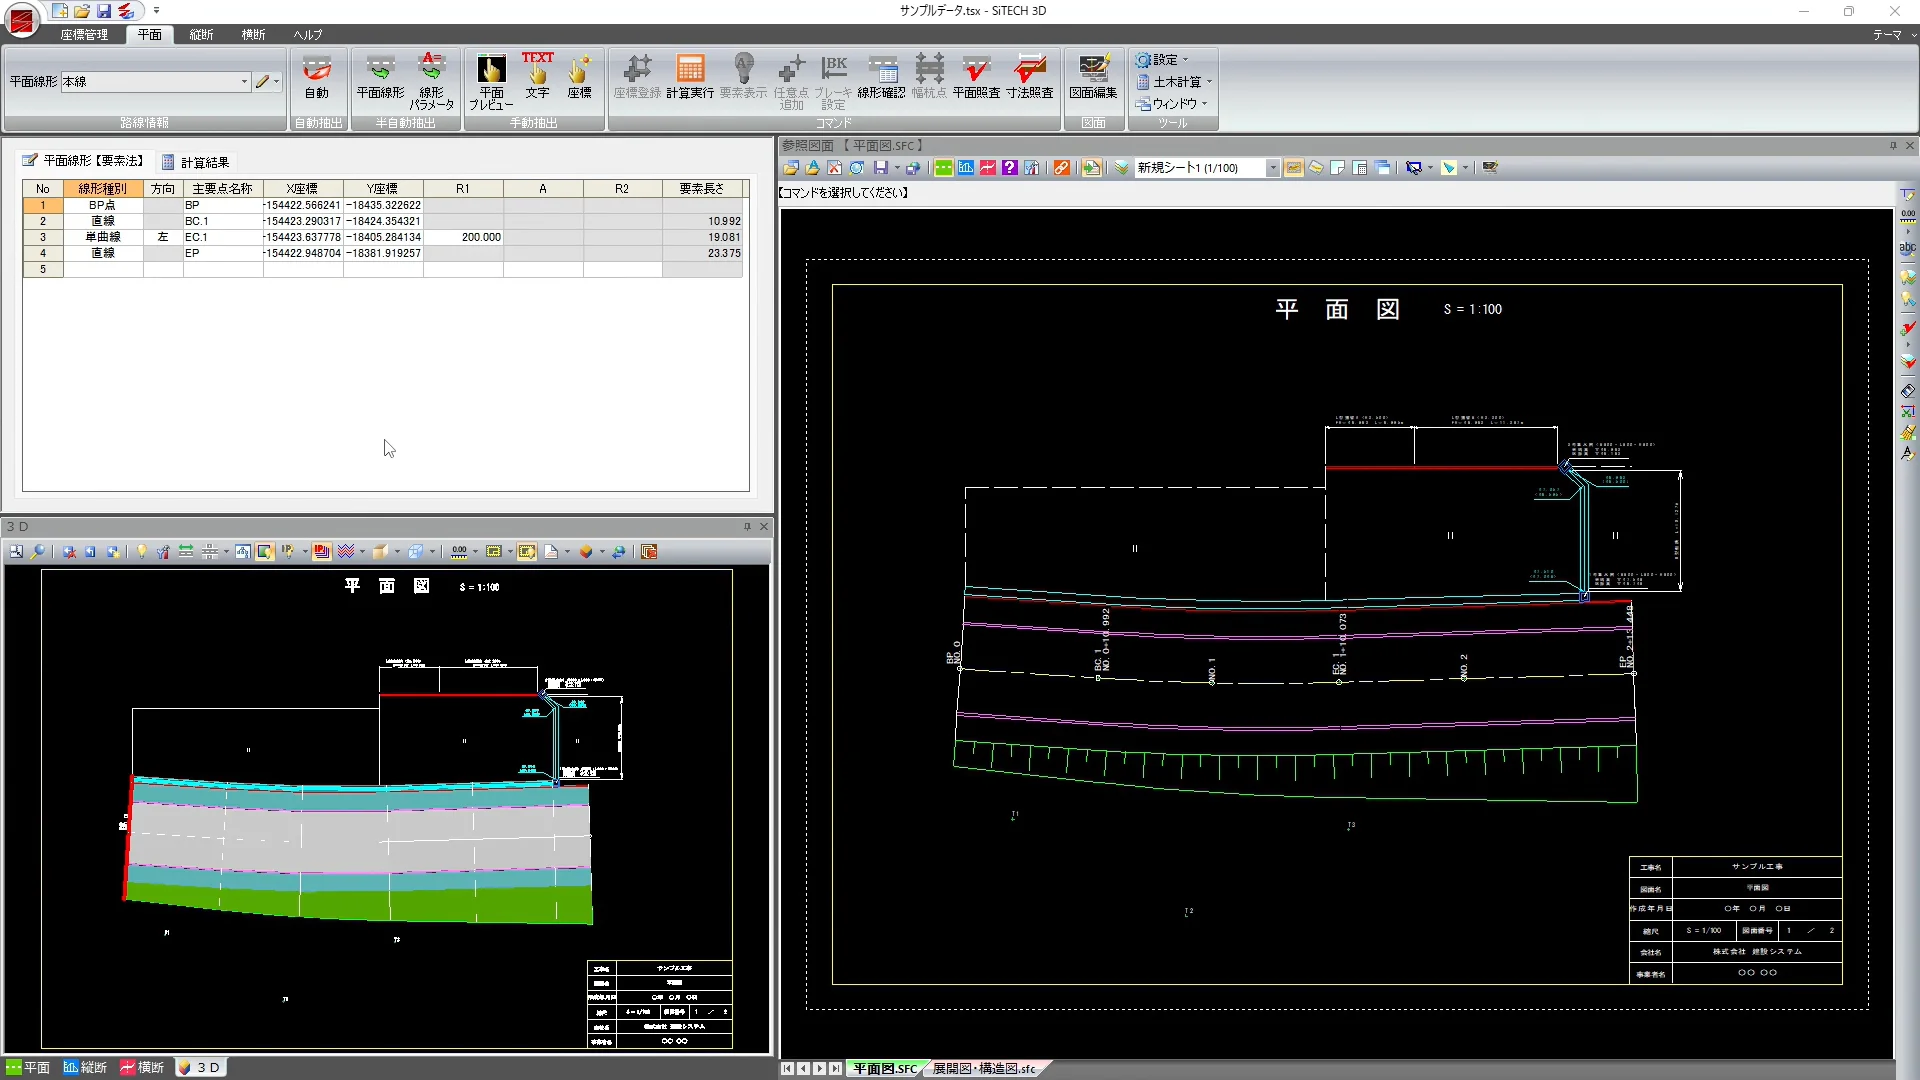Toggle the green dashed line button in drawing toolbar
Viewport: 1920px width, 1080px height.
coord(942,168)
